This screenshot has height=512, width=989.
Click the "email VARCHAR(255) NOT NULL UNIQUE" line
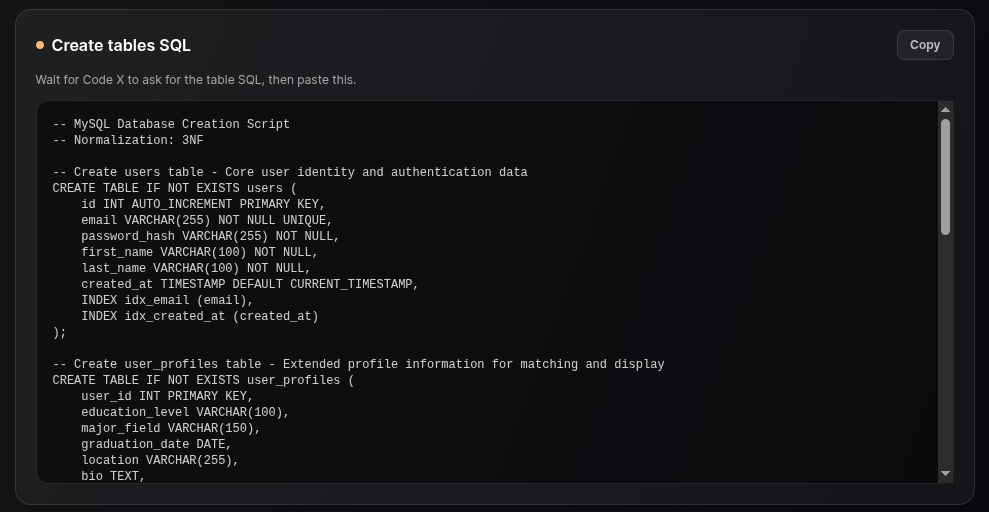(x=207, y=221)
